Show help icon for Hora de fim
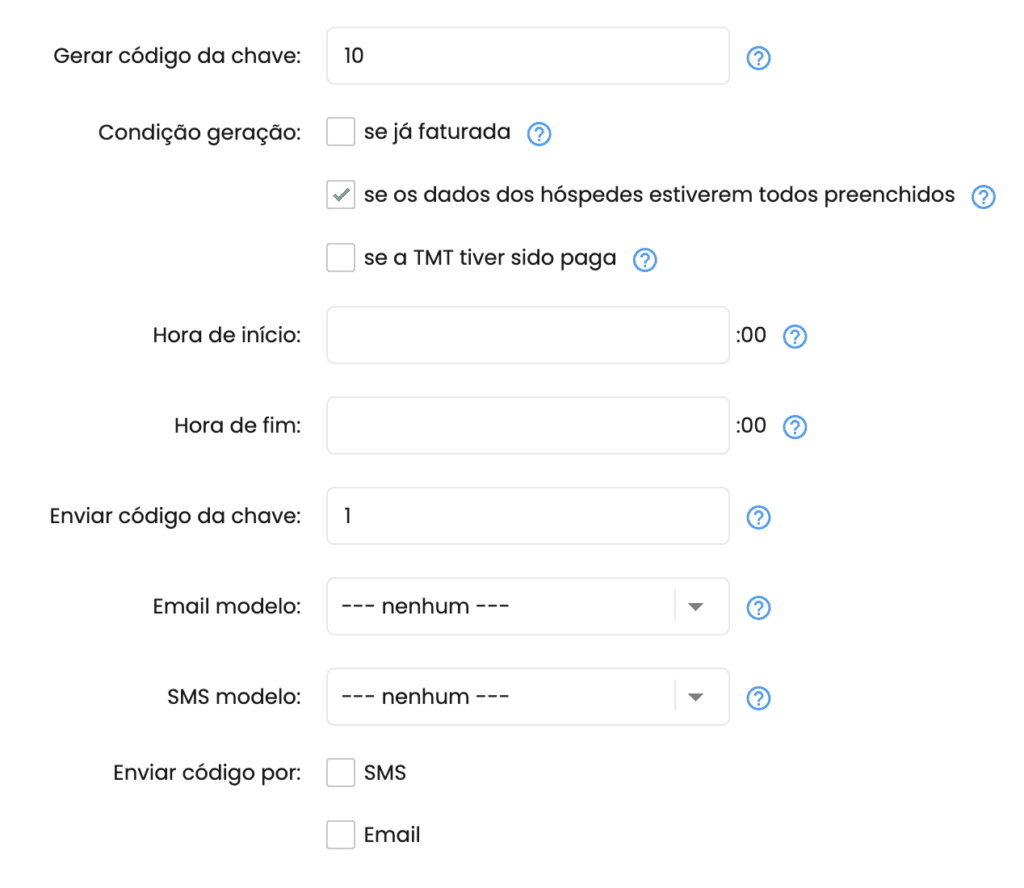This screenshot has height=888, width=1024. 795,427
